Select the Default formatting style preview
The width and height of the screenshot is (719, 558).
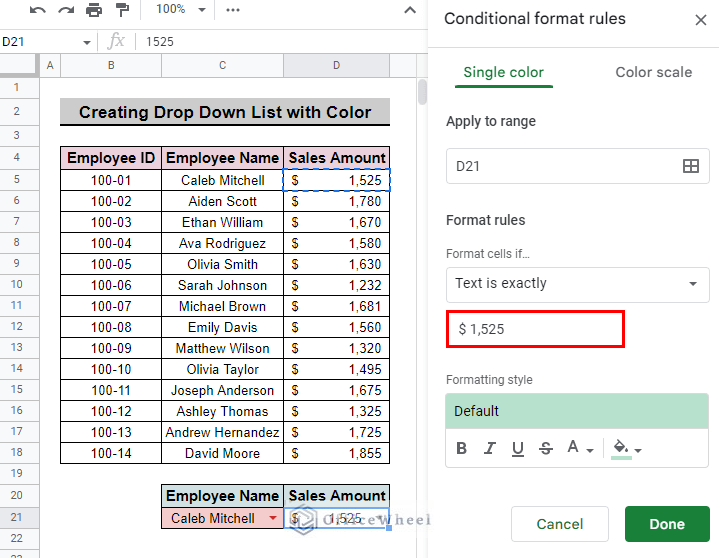click(x=577, y=411)
